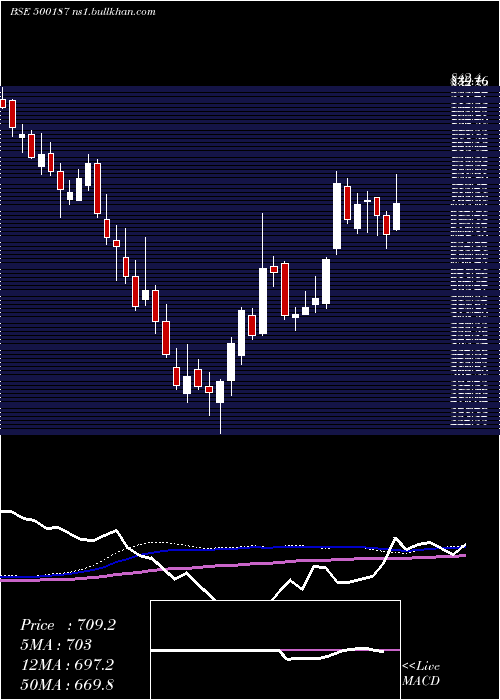Image resolution: width=500 pixels, height=700 pixels.
Task: Click inside the MACD inset chart box
Action: tap(275, 650)
